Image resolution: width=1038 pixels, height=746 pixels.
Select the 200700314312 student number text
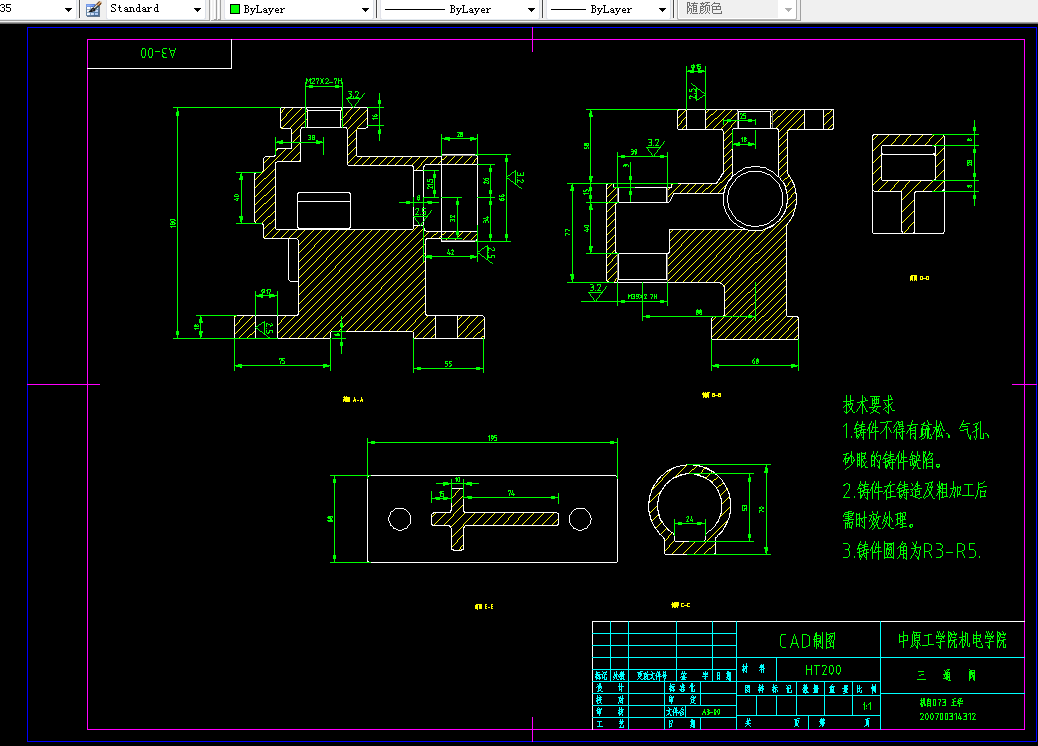pos(948,716)
